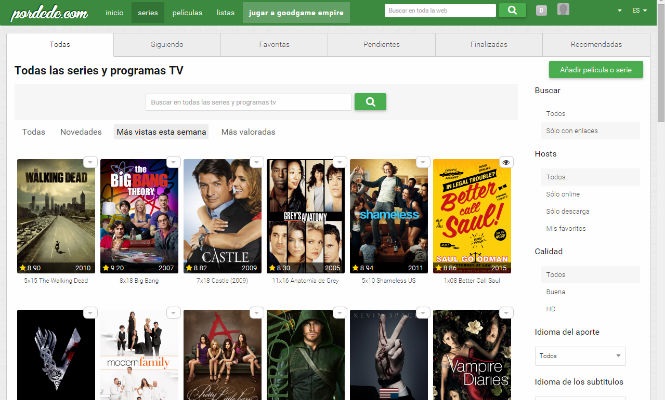Click the 11x16 Anatomía de Grey caption
665x400 pixels.
click(x=305, y=280)
